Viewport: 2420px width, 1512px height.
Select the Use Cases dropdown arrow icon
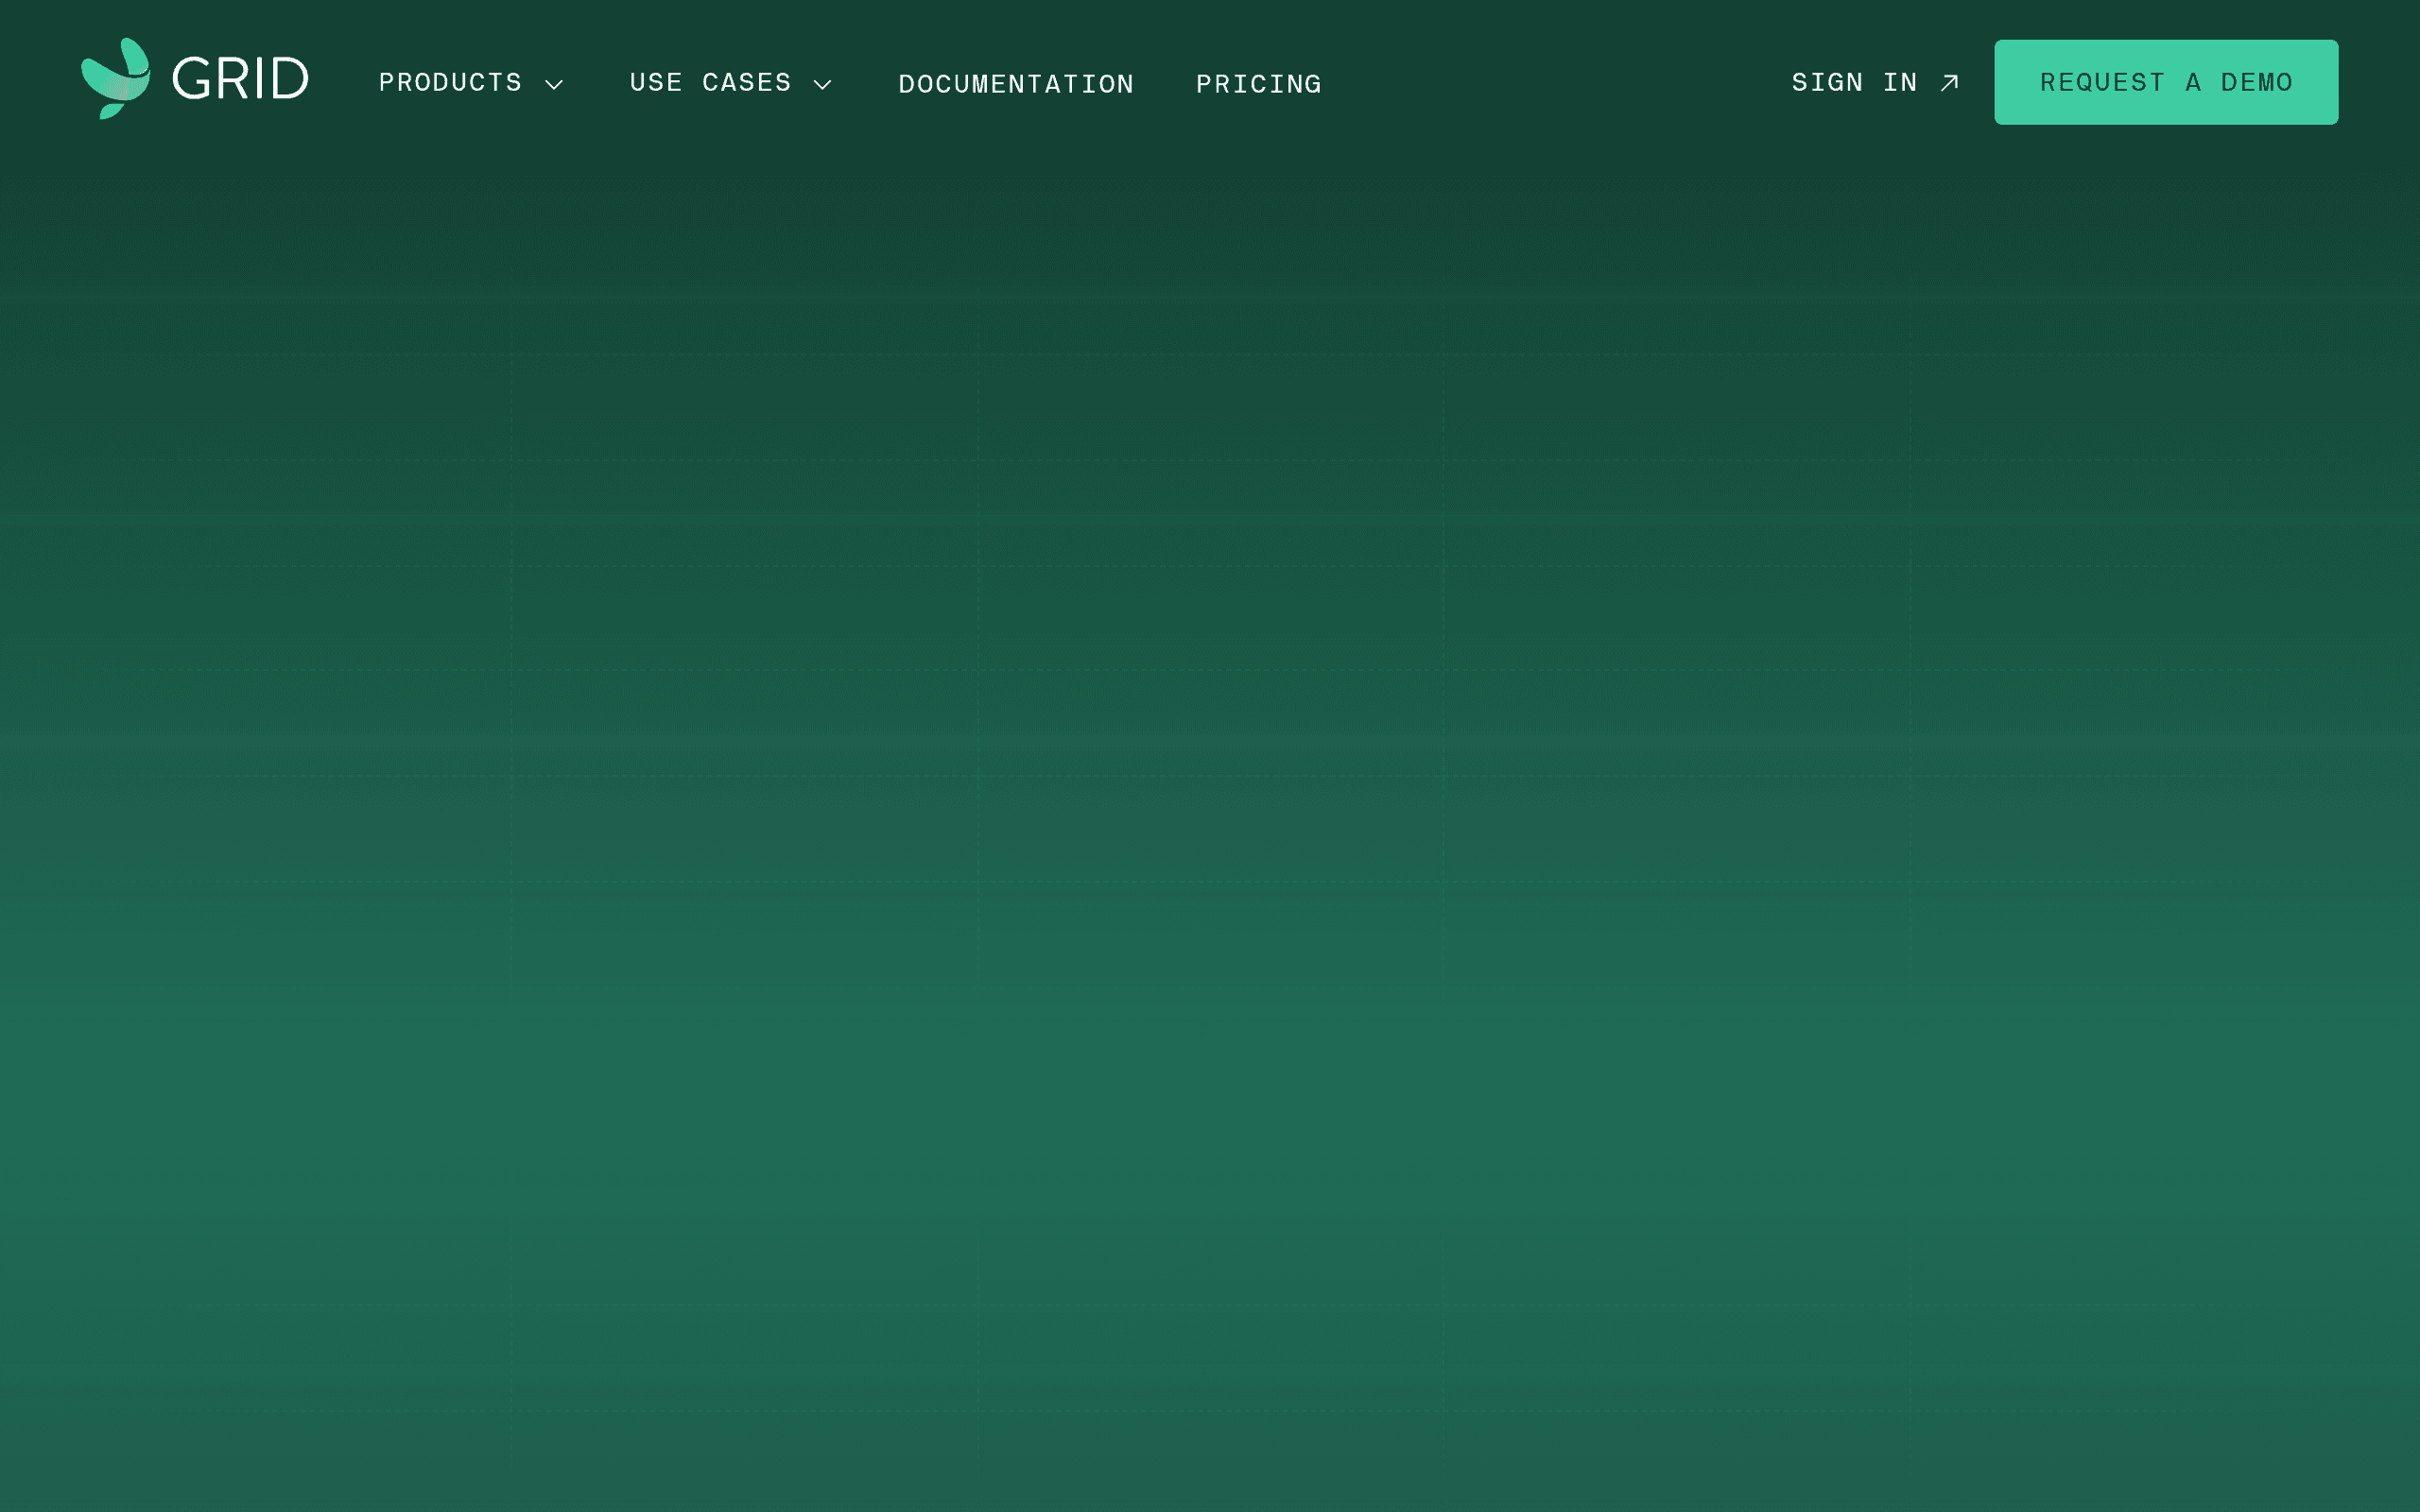(x=822, y=85)
